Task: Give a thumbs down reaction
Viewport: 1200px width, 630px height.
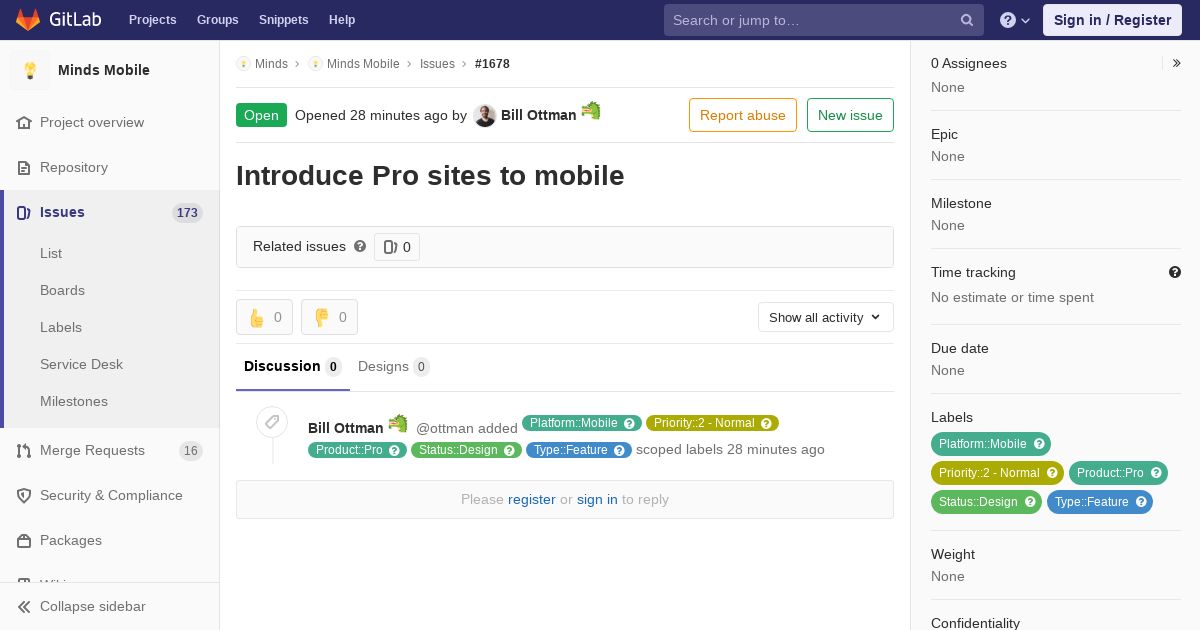Action: pos(330,317)
